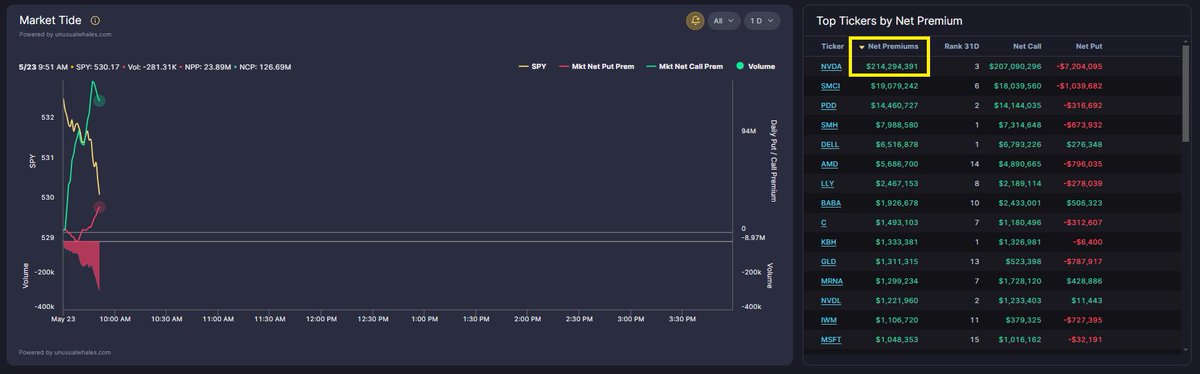Sort table by Ticker column header
1200x374 pixels.
(832, 46)
